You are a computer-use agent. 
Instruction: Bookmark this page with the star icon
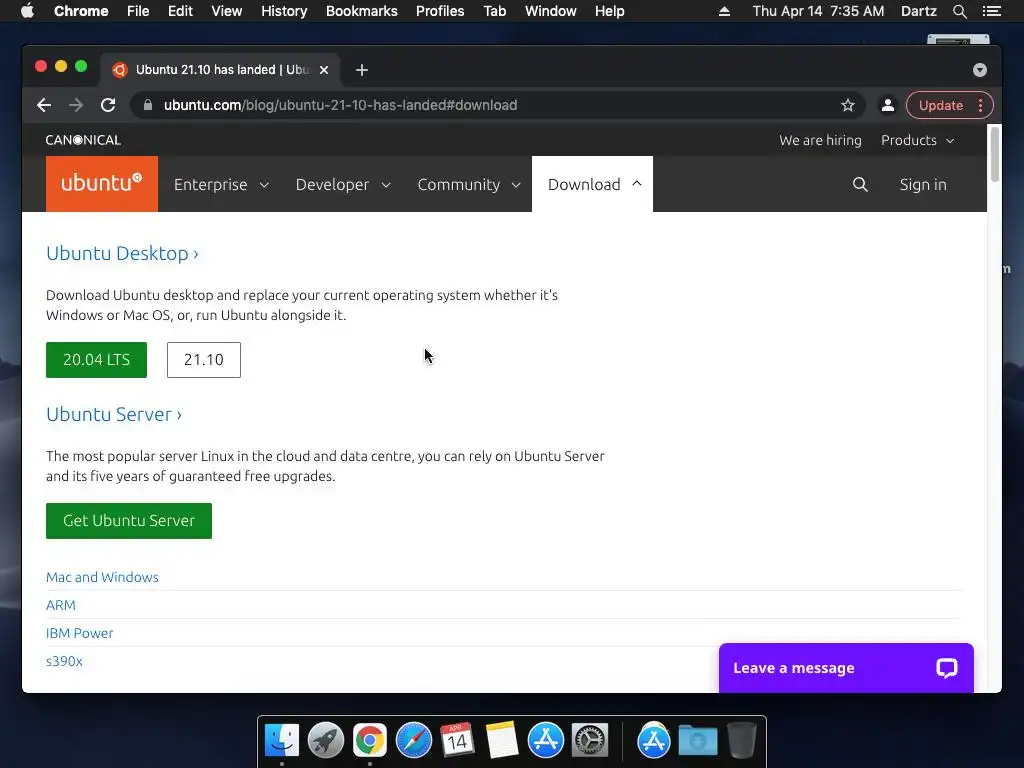(x=848, y=105)
